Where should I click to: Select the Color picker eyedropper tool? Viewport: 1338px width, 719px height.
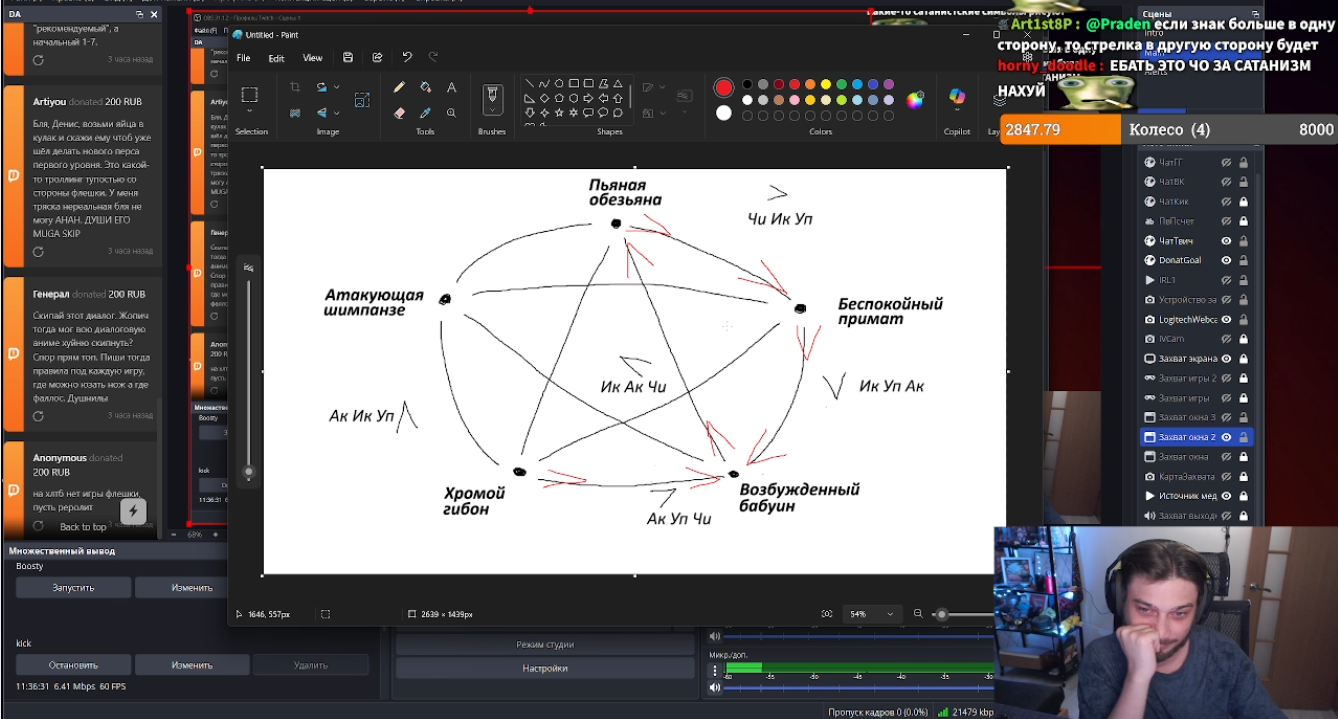pyautogui.click(x=426, y=113)
